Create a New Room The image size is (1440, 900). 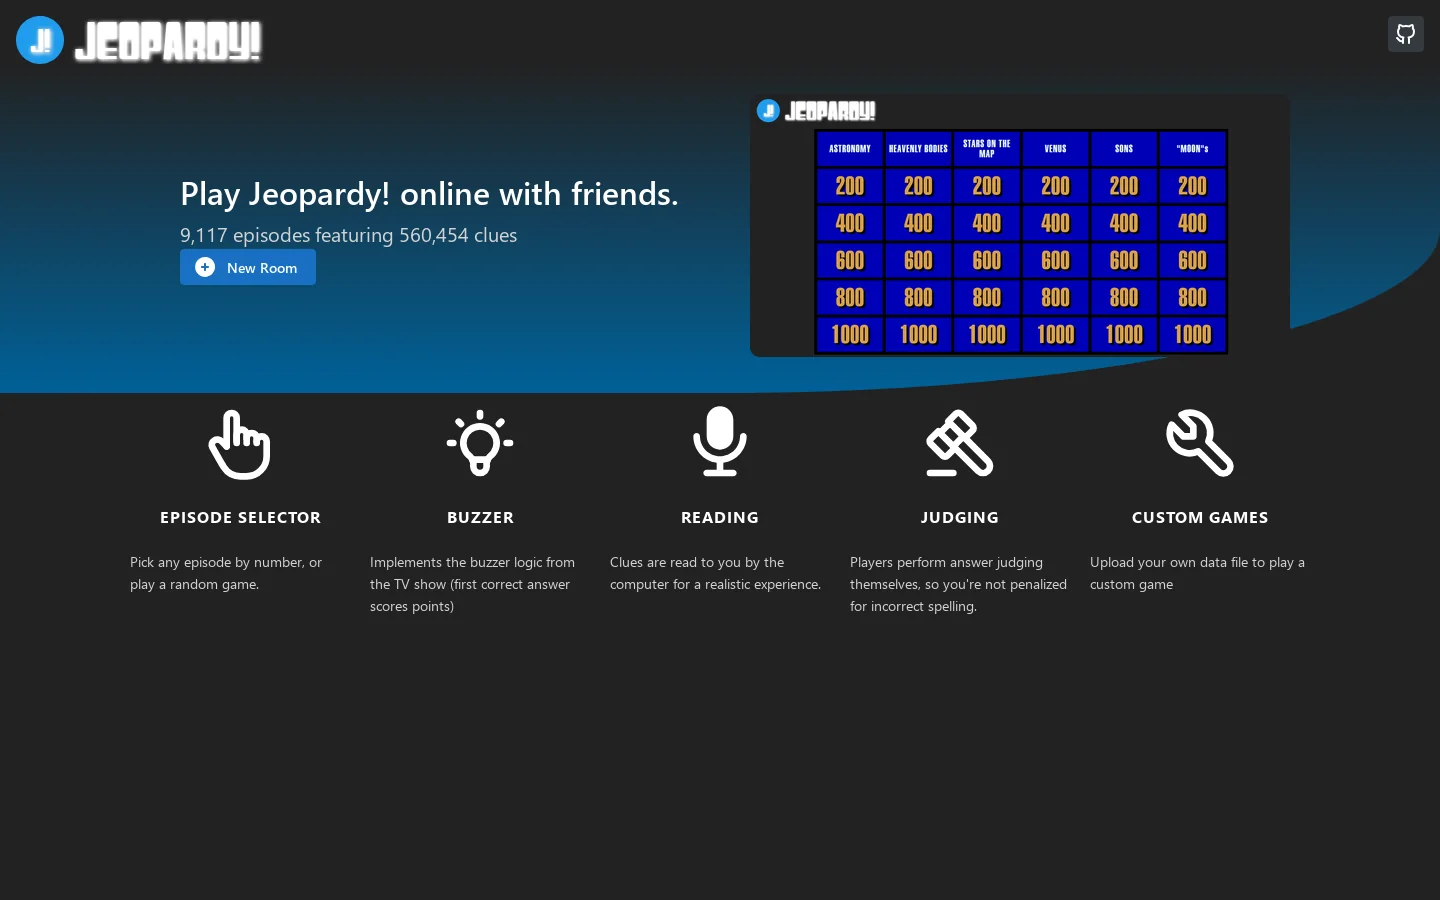click(x=248, y=267)
